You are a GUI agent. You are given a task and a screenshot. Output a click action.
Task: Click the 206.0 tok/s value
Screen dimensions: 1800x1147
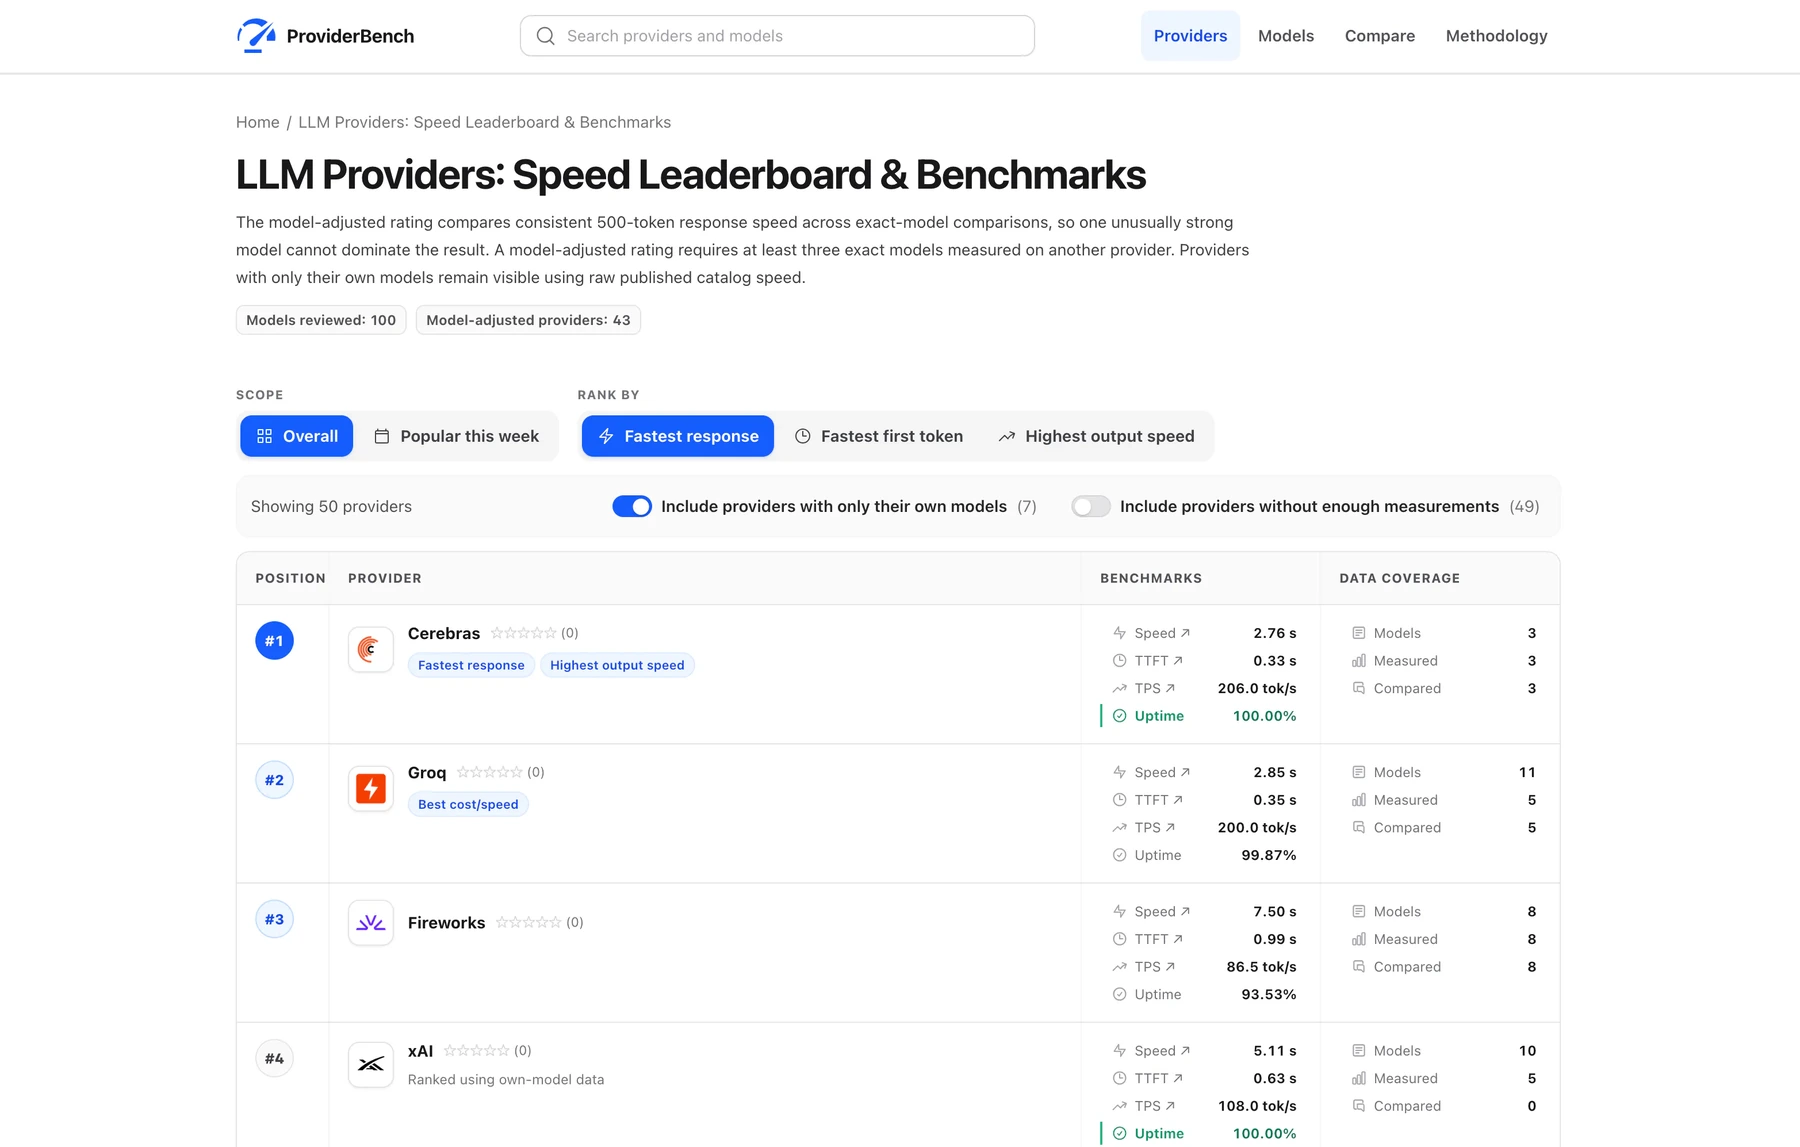tap(1257, 688)
